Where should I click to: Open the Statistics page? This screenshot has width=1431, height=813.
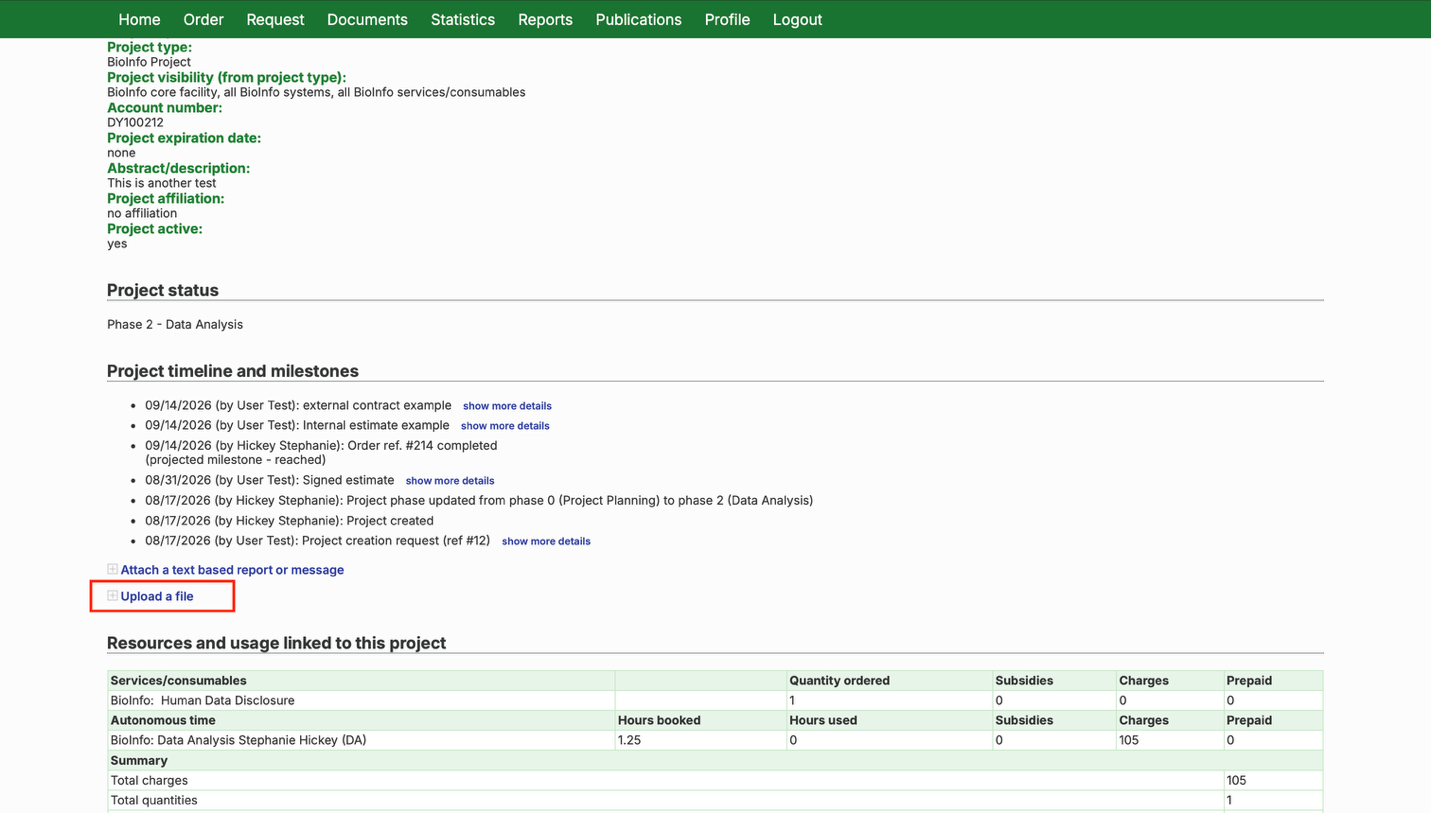click(x=463, y=20)
